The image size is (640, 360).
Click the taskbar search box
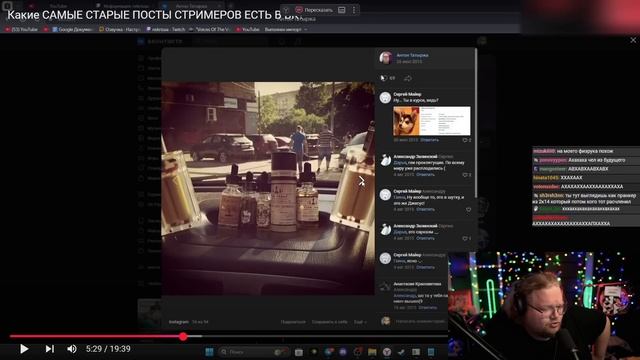253,352
